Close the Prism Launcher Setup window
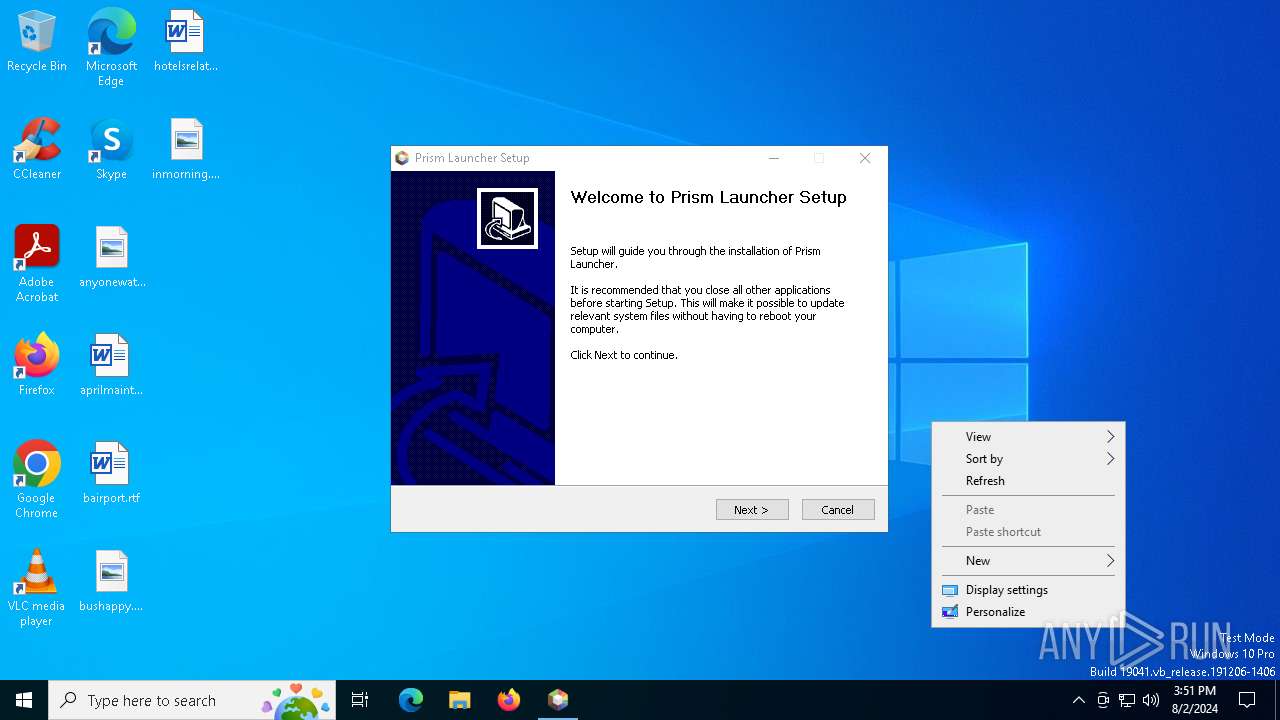1280x720 pixels. pyautogui.click(x=865, y=158)
